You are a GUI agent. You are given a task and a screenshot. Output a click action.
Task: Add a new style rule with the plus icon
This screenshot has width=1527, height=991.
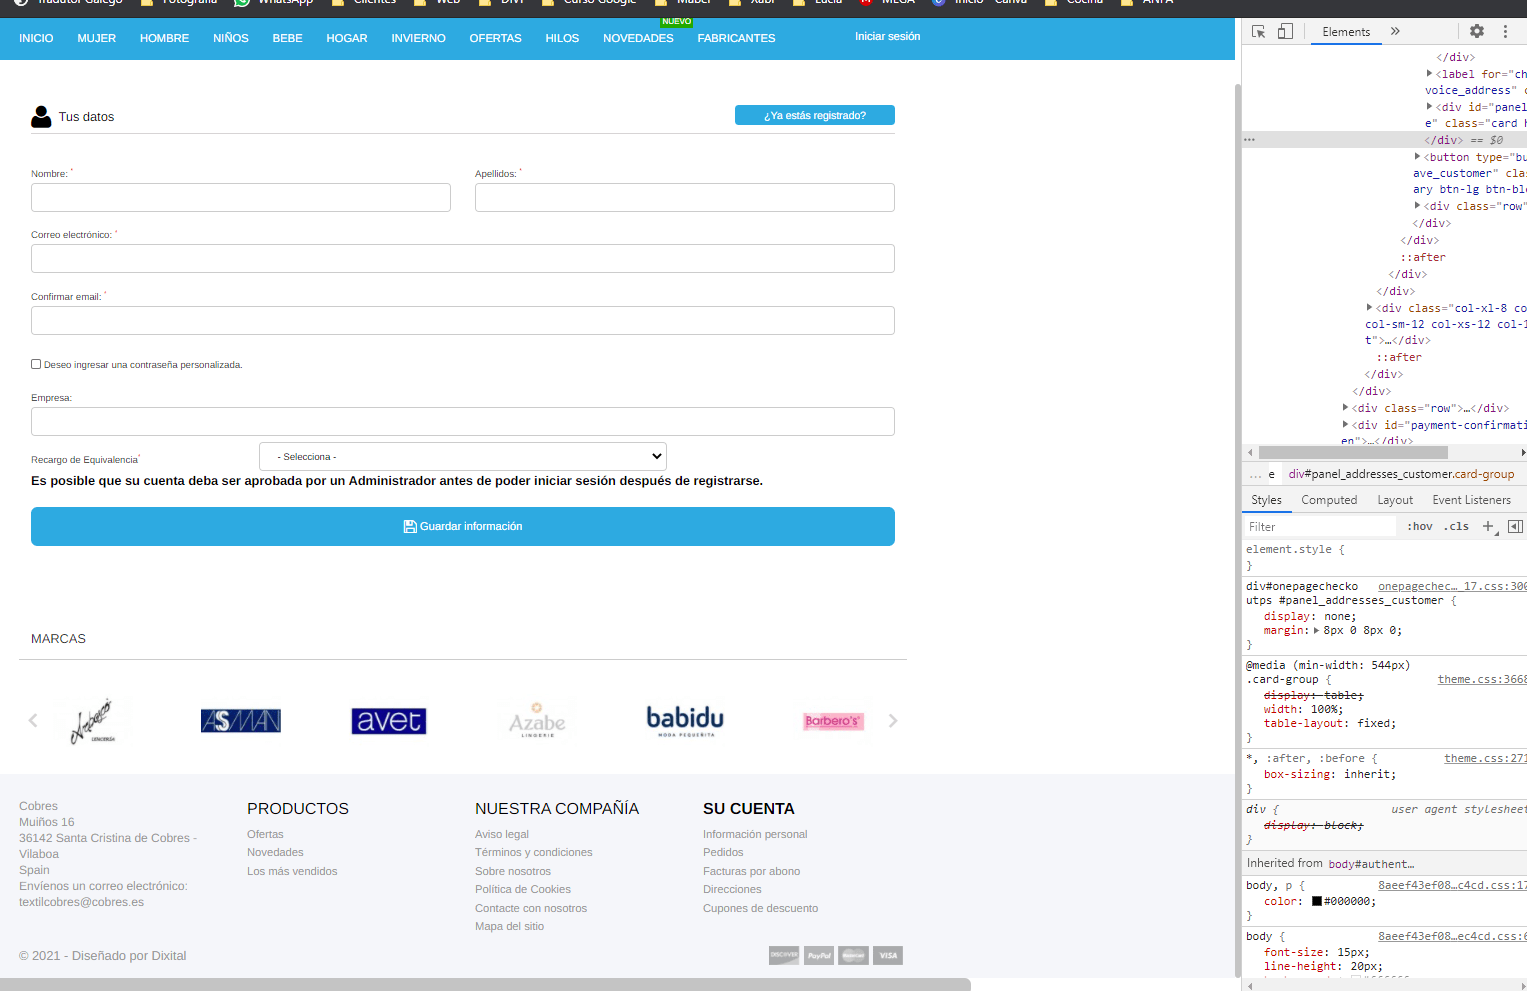pyautogui.click(x=1488, y=526)
